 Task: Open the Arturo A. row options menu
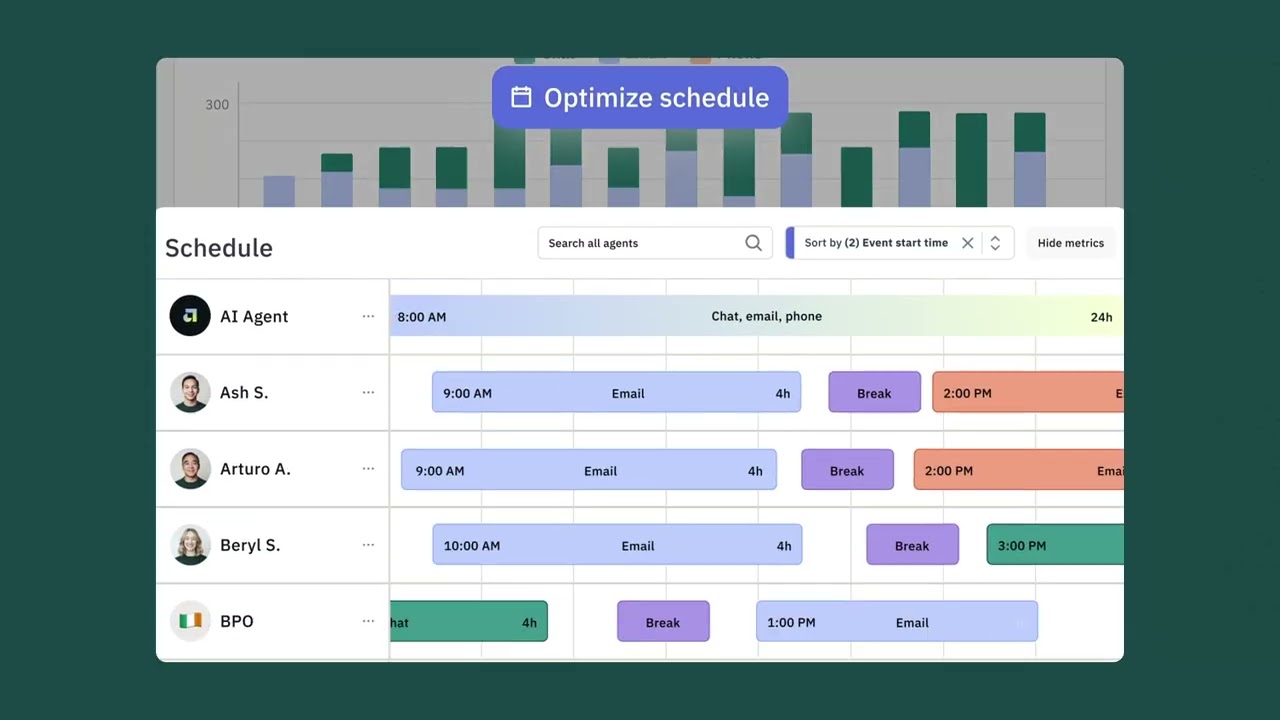[x=368, y=468]
